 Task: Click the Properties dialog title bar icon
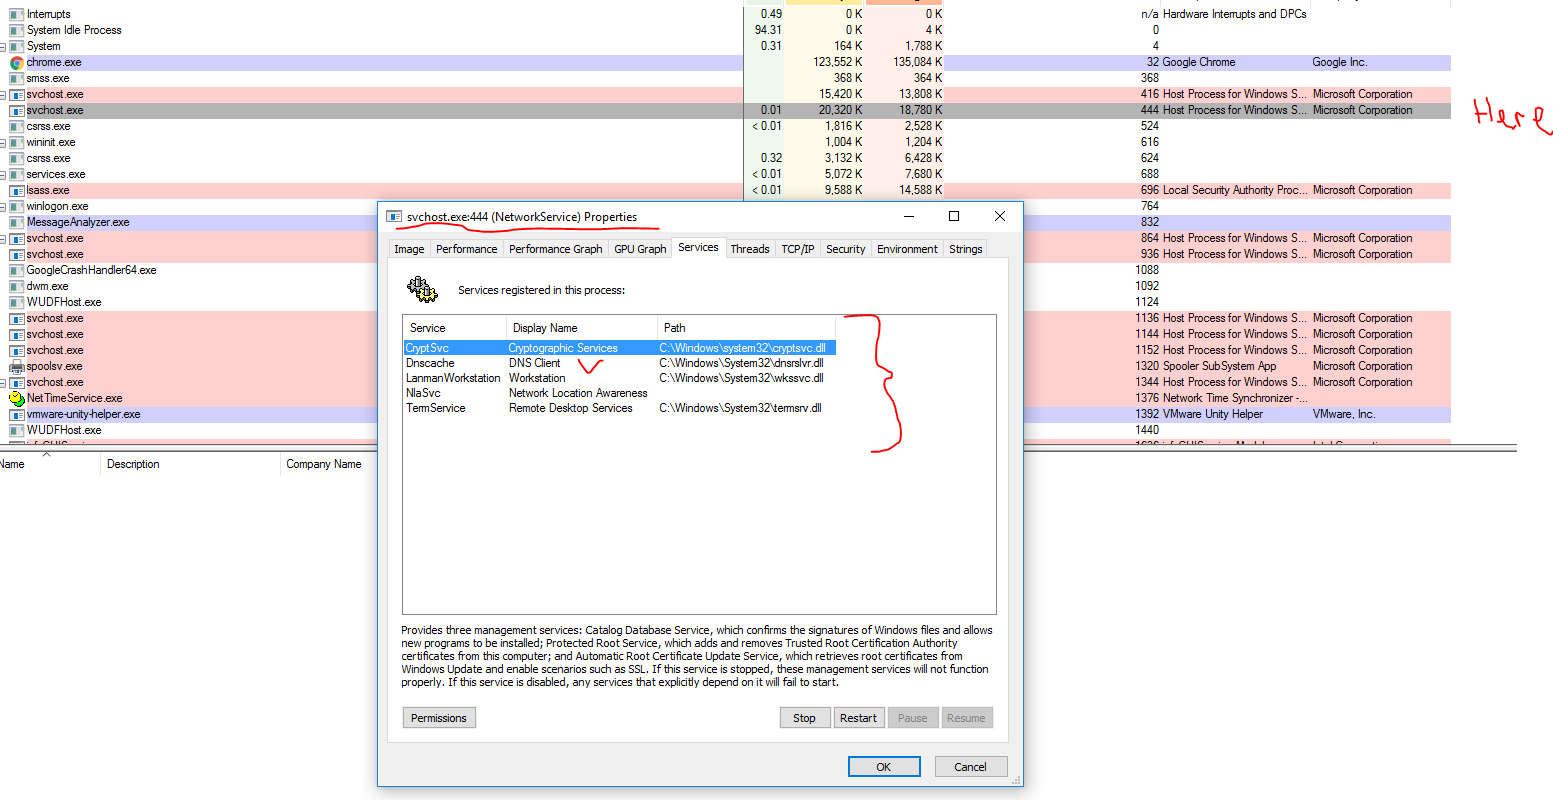point(394,217)
